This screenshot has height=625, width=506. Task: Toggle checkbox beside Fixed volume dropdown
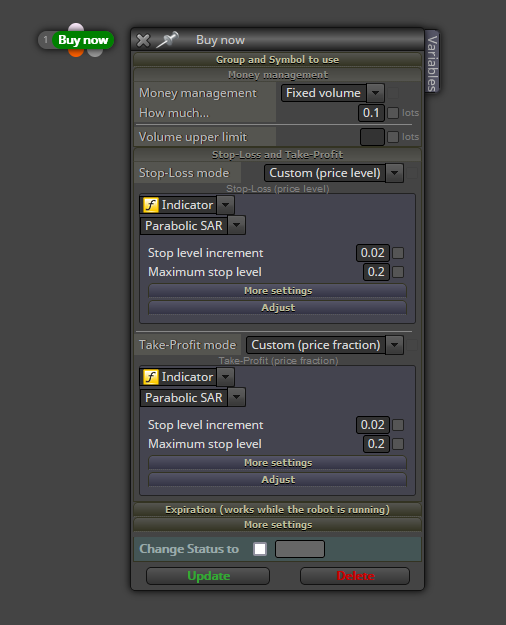click(x=393, y=93)
